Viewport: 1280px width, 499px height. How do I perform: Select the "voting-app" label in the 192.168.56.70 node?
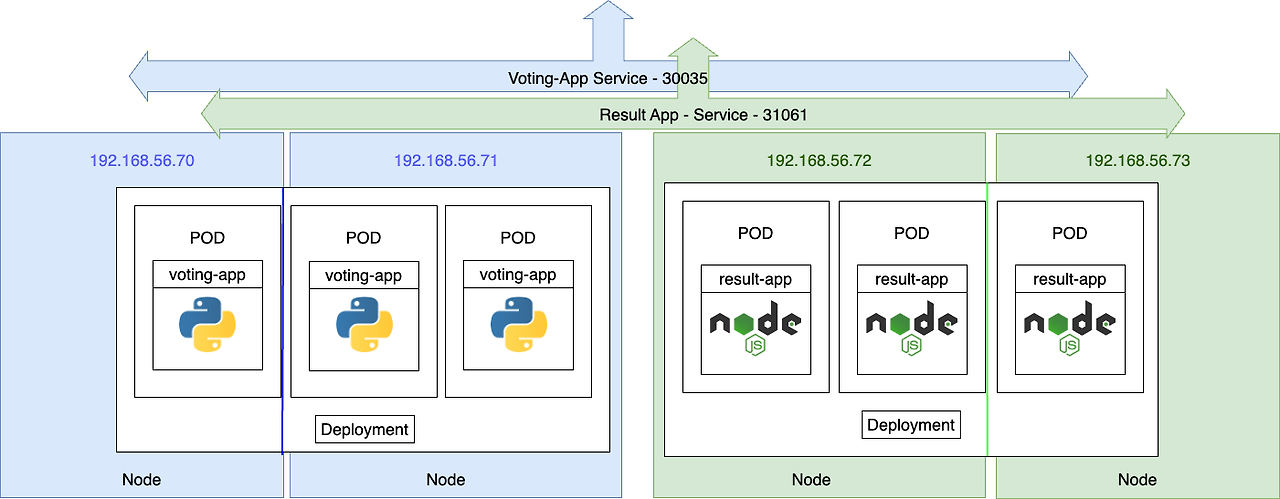[x=207, y=275]
